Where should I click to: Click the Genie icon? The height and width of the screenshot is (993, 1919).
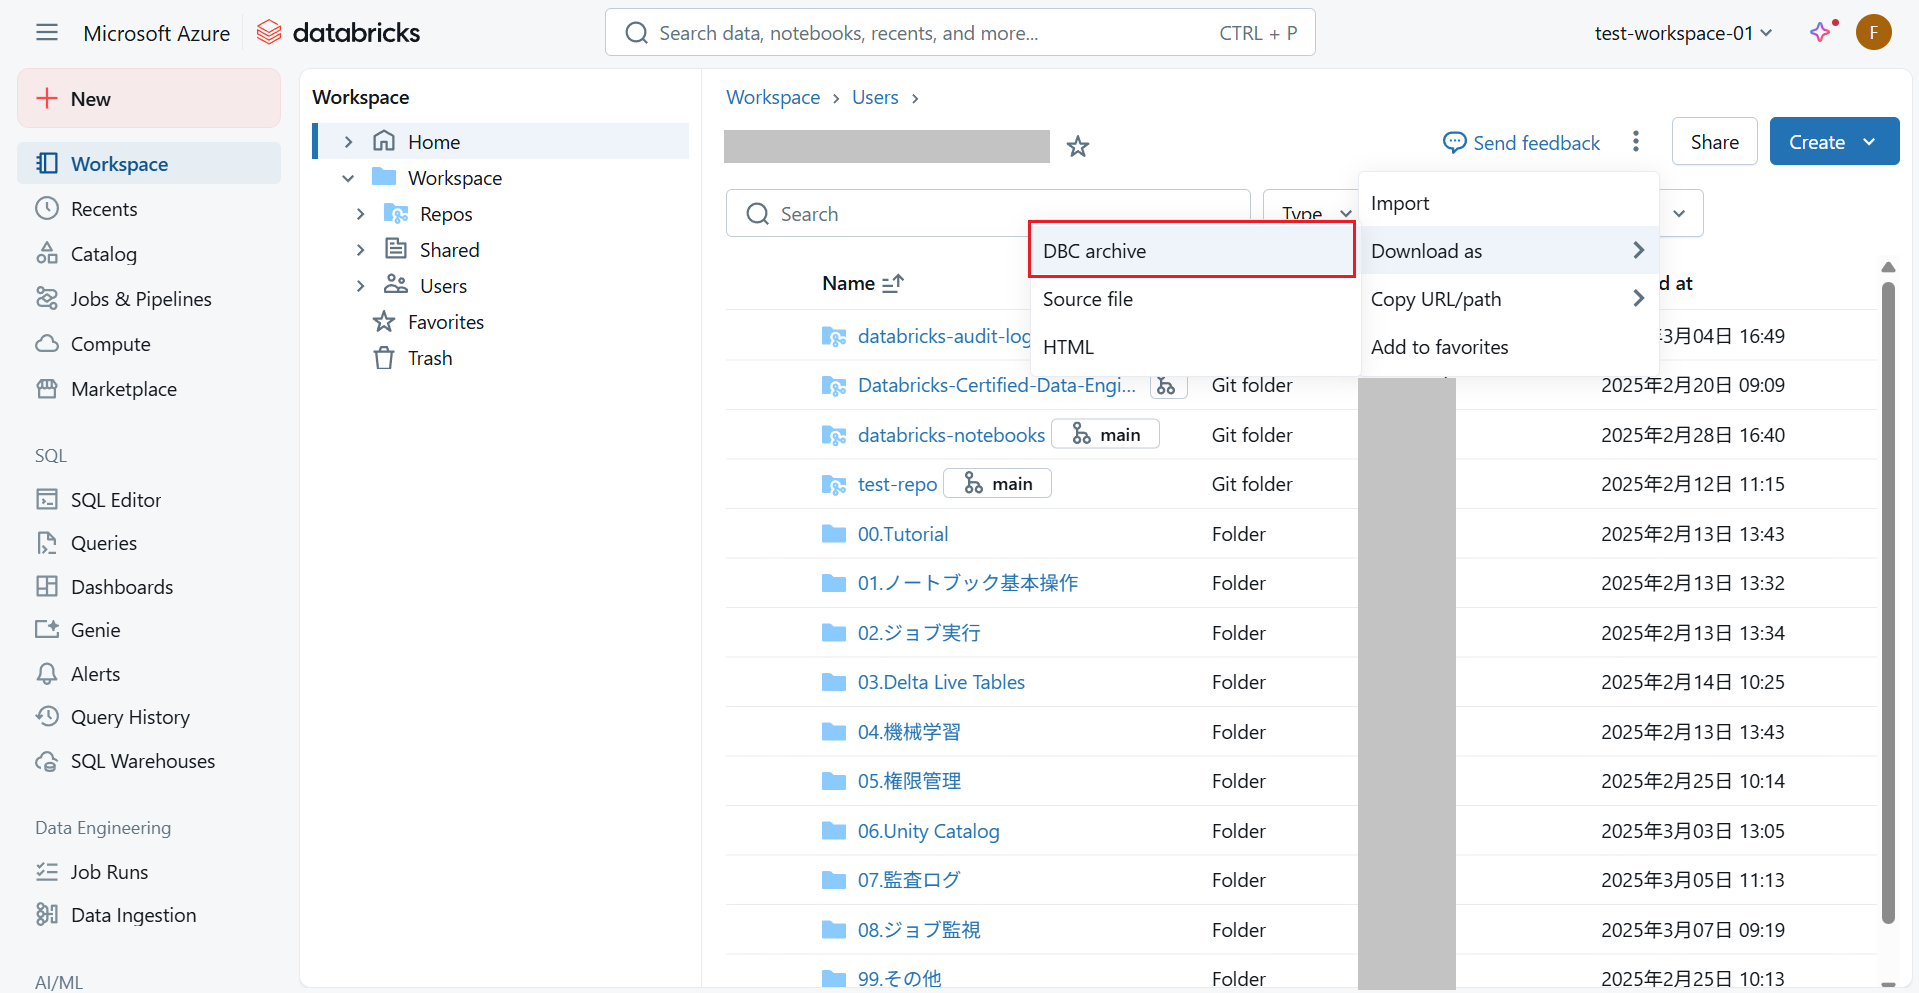(47, 630)
